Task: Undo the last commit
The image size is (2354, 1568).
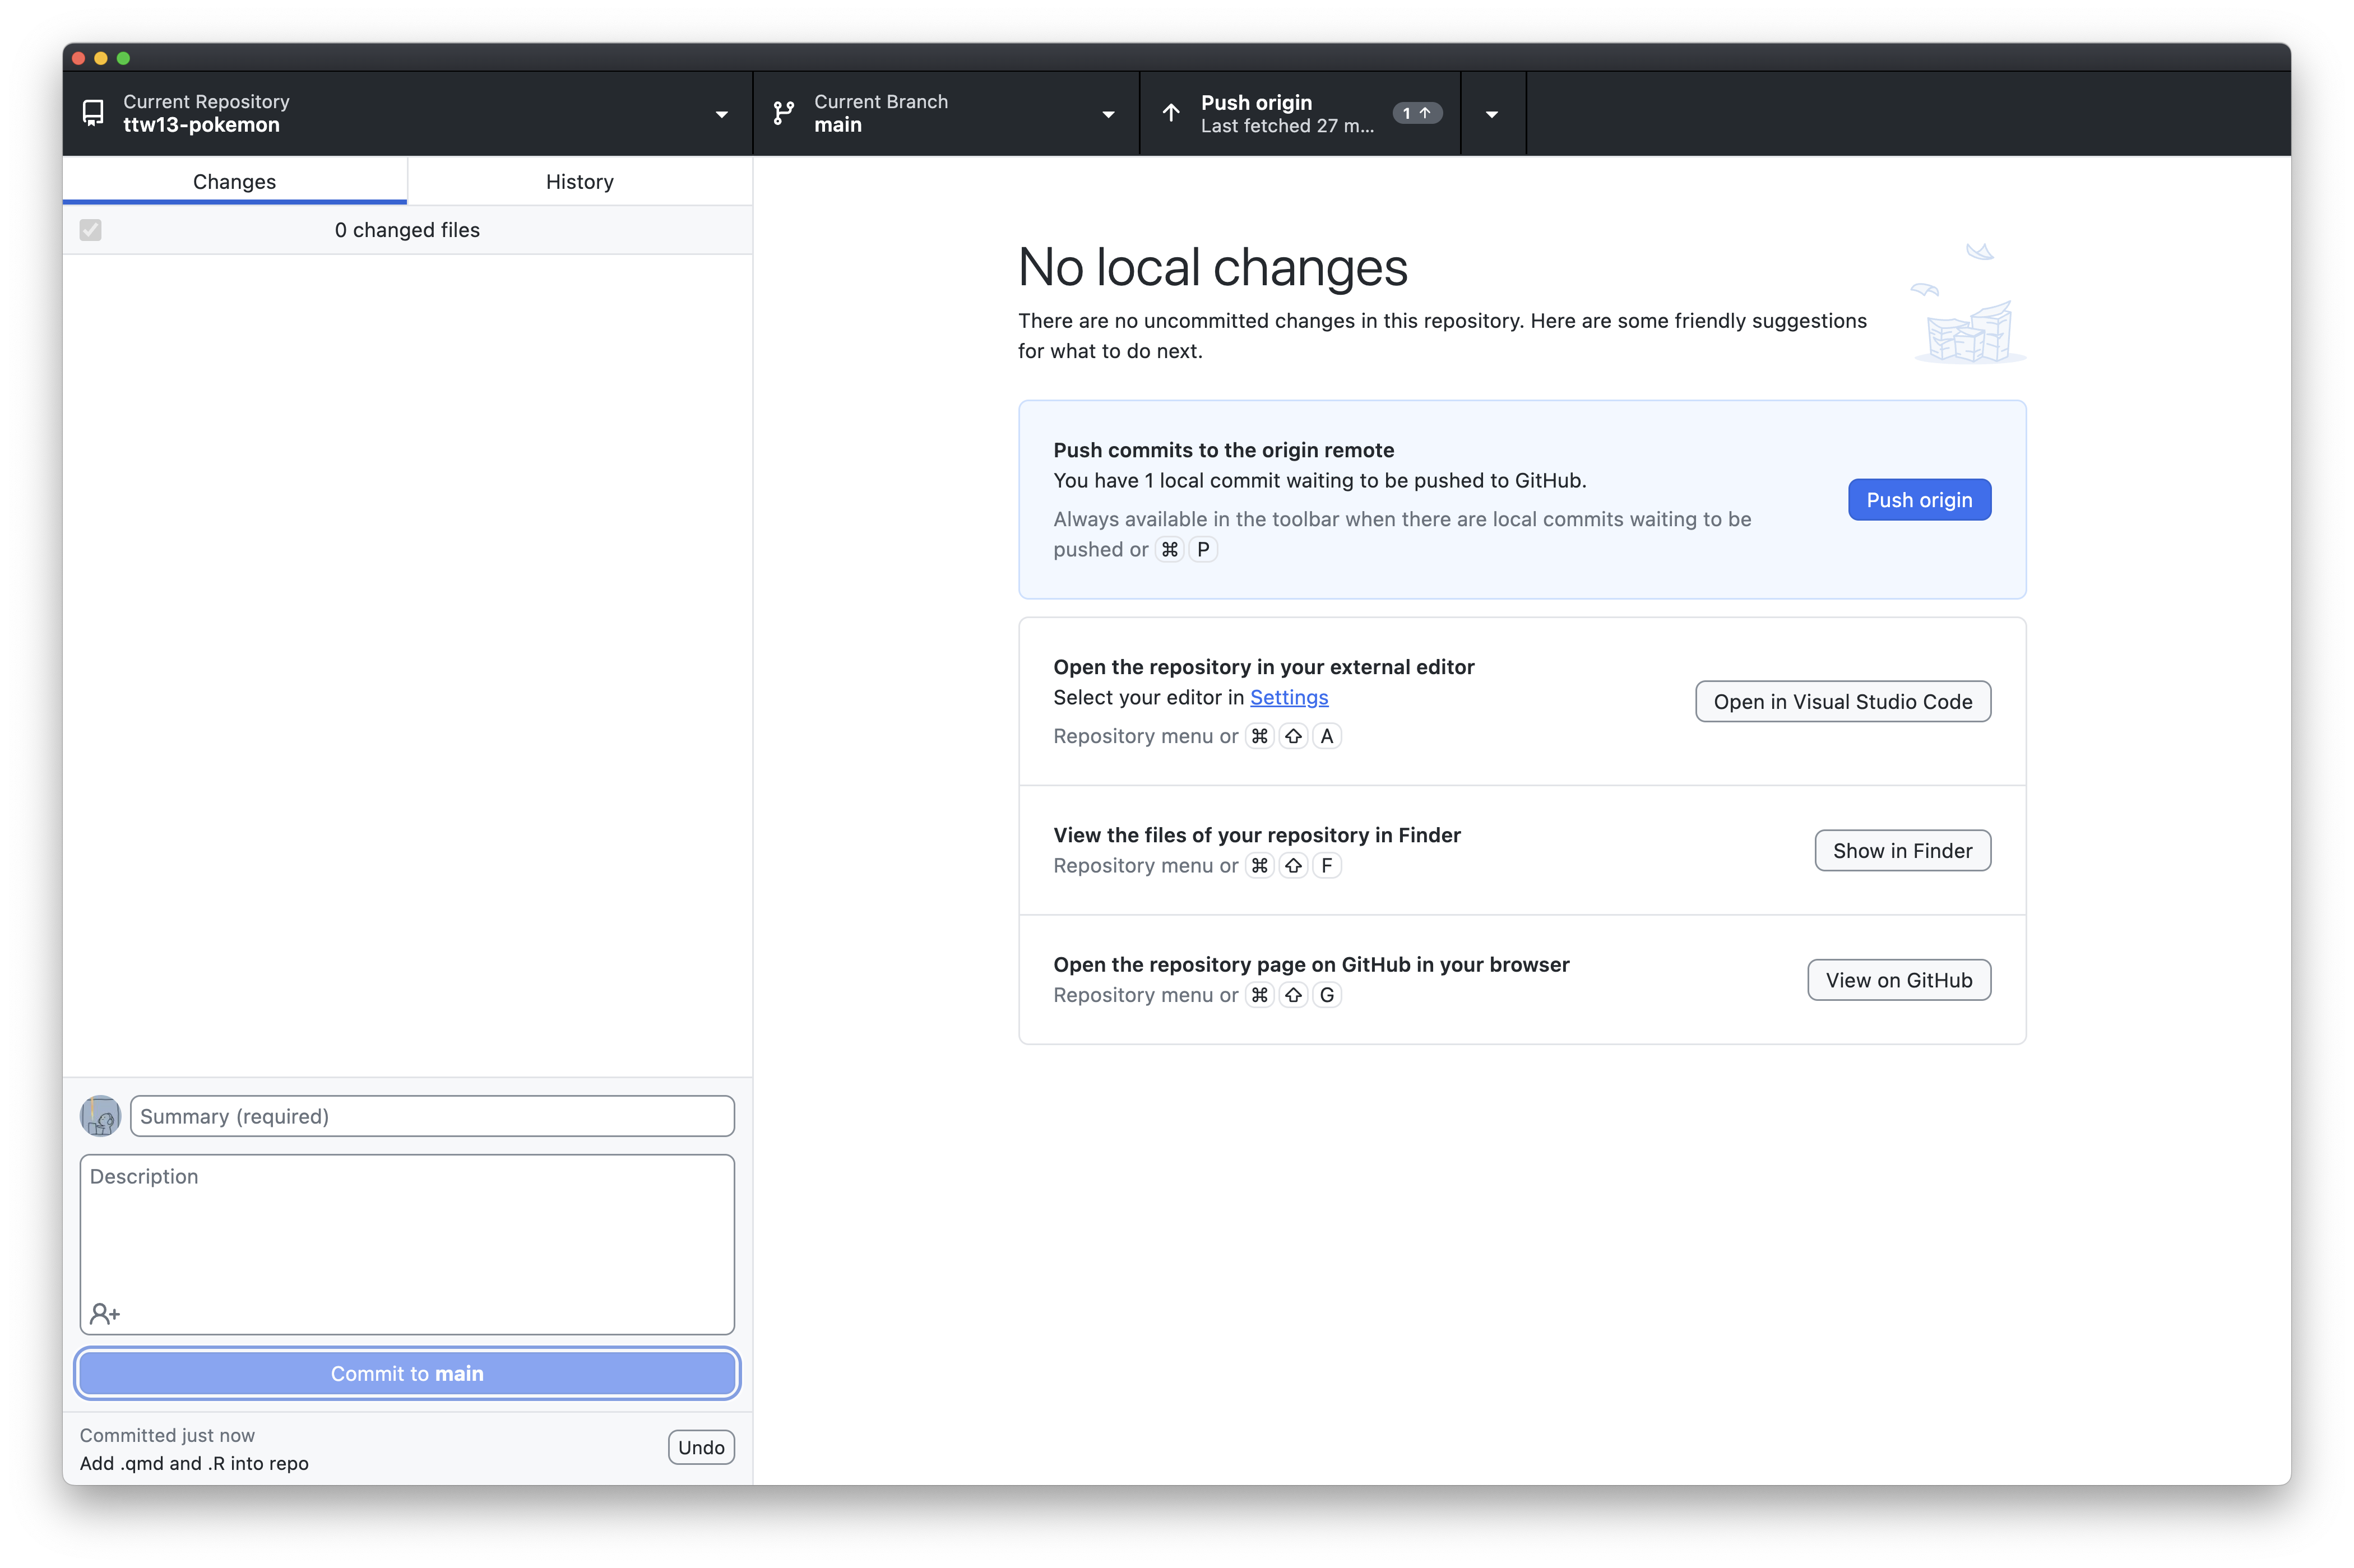Action: click(x=701, y=1447)
